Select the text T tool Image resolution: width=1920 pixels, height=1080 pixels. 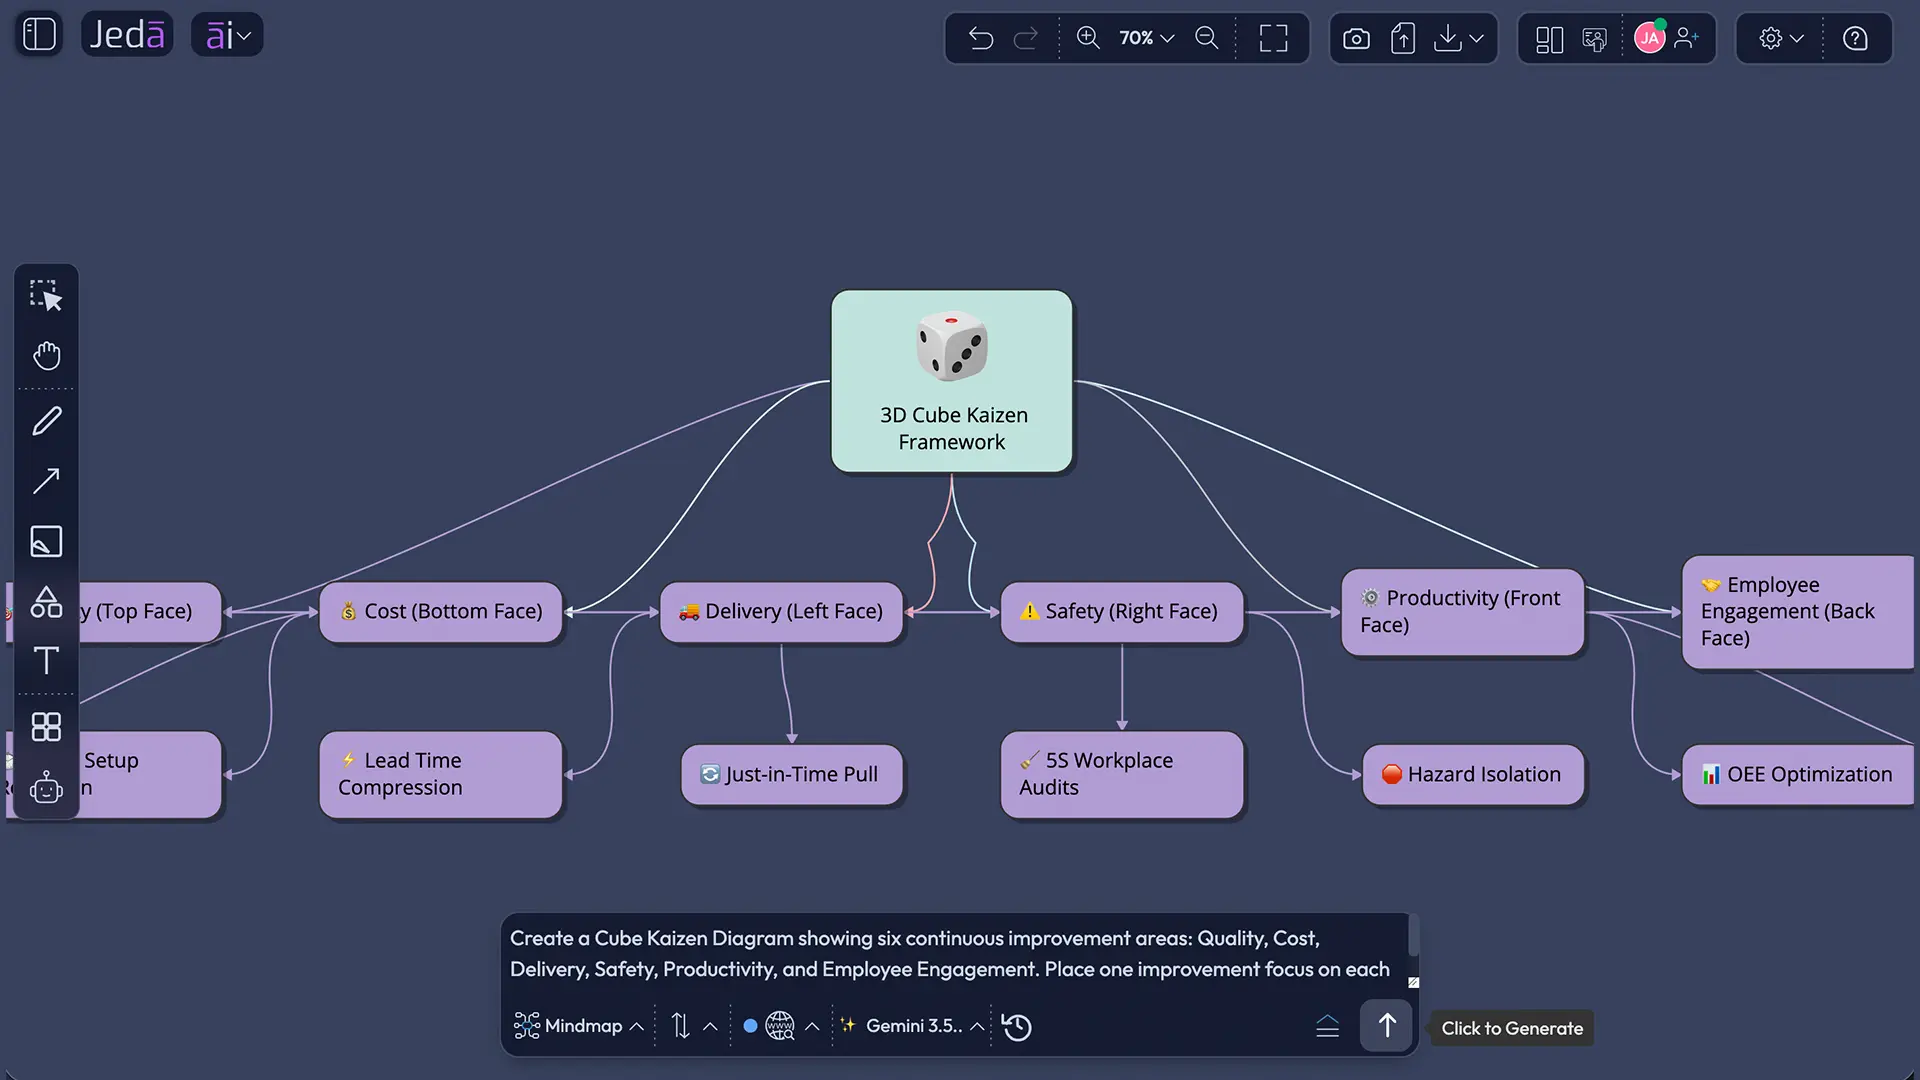[46, 661]
